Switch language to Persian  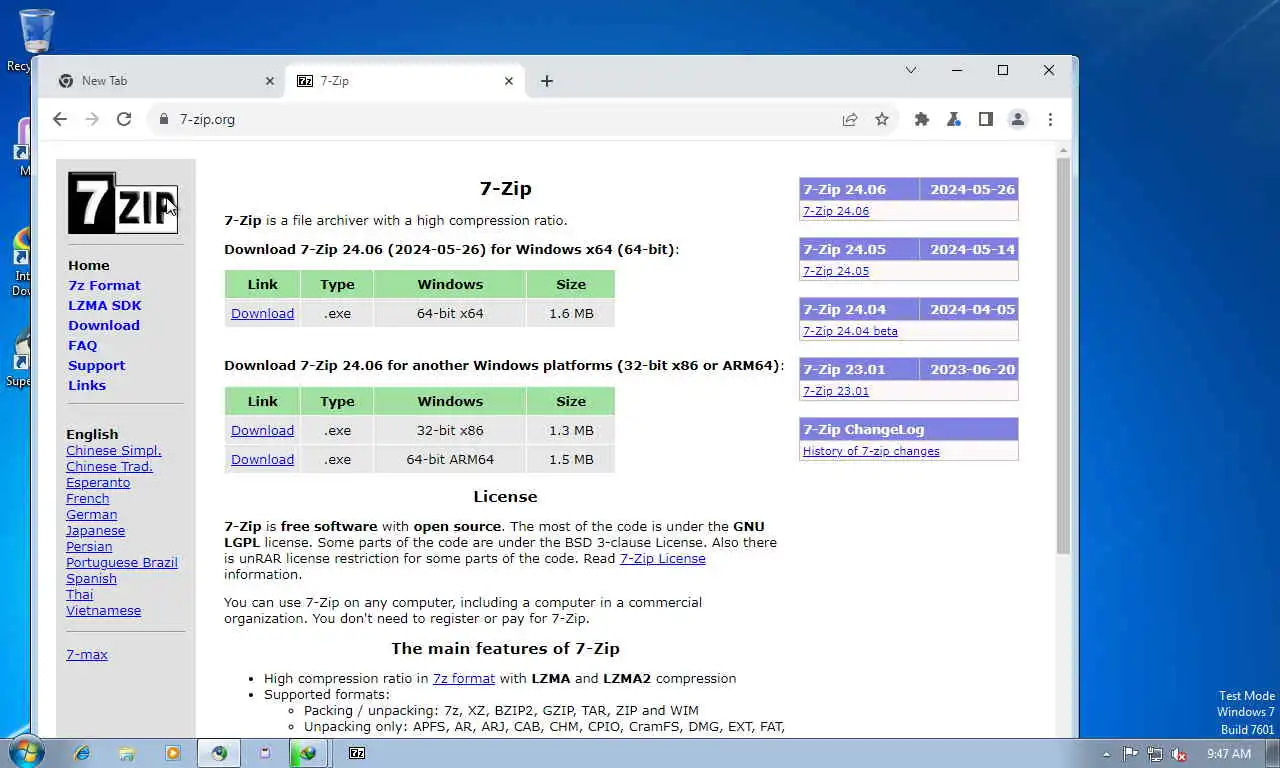click(x=89, y=546)
